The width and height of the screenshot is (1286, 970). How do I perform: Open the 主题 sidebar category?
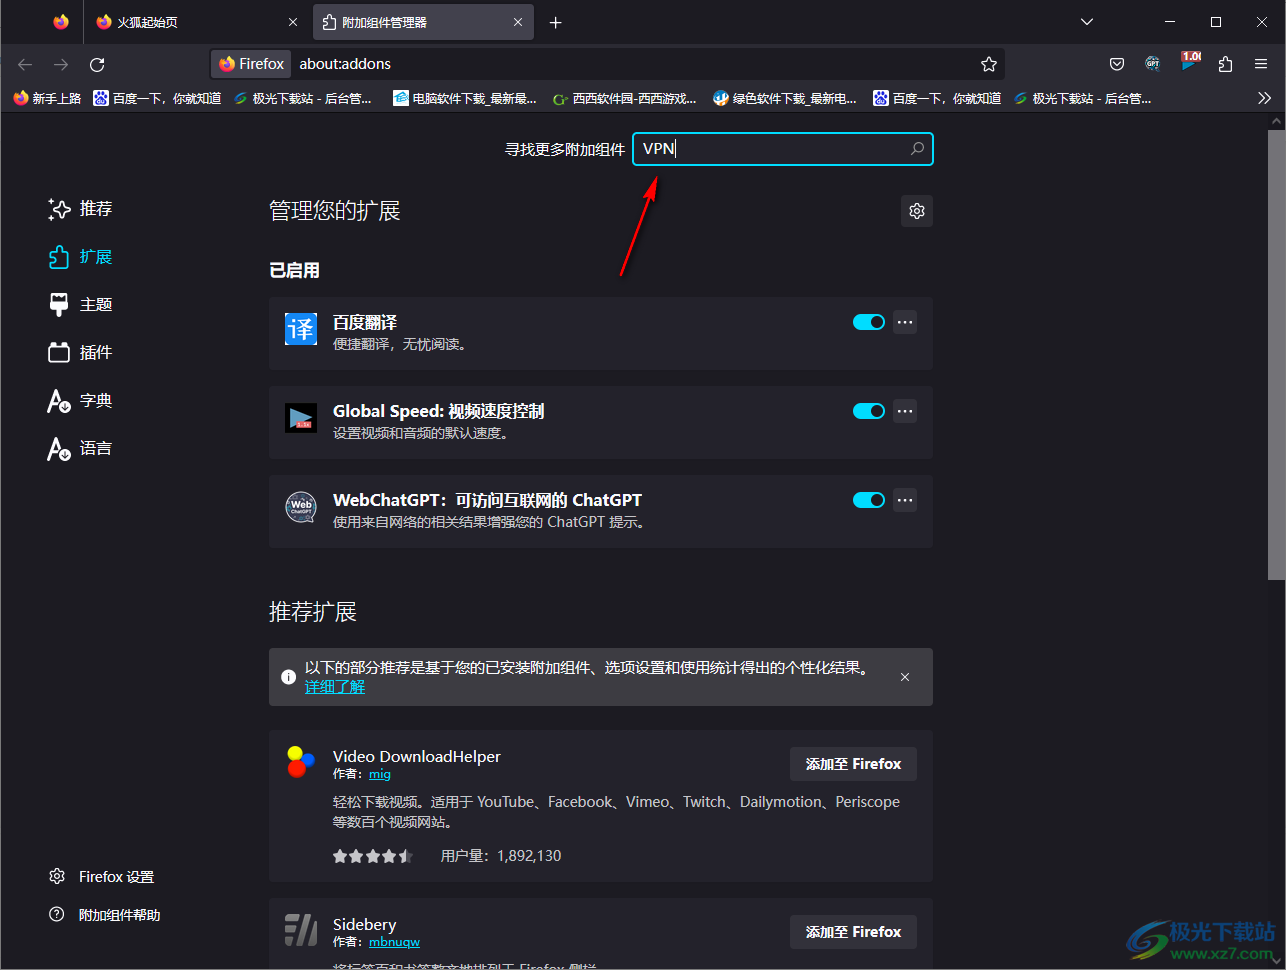coord(81,305)
